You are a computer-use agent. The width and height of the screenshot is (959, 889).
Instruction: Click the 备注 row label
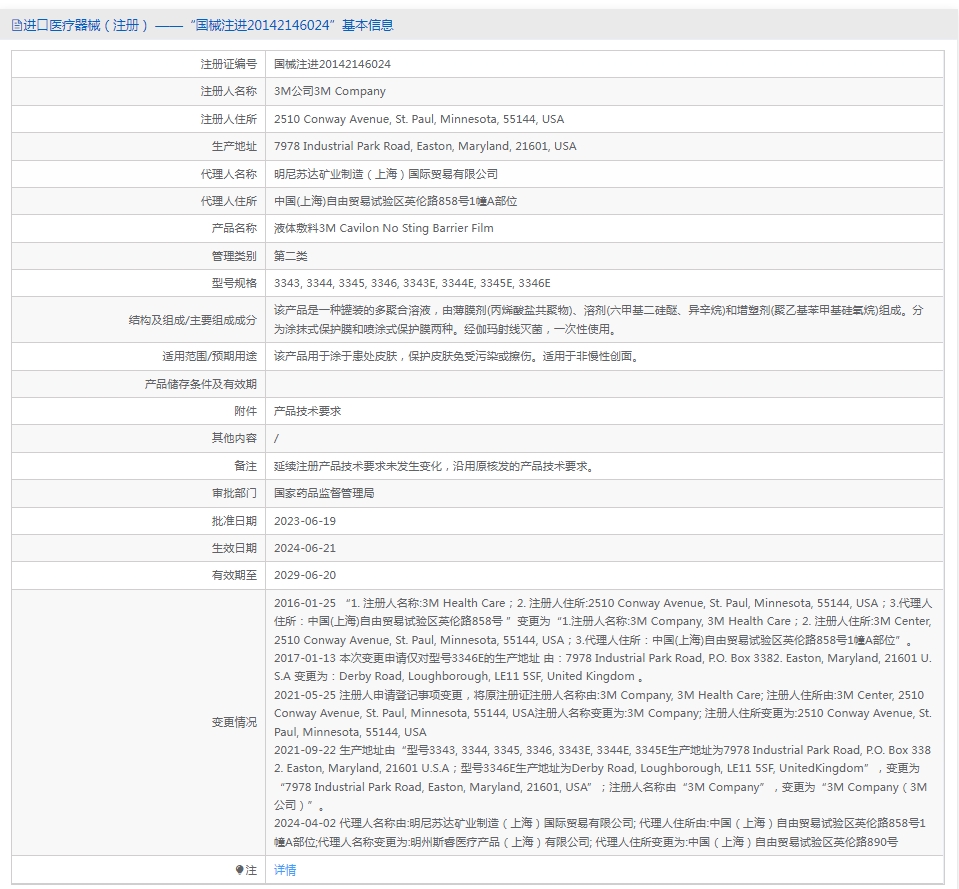[x=245, y=467]
